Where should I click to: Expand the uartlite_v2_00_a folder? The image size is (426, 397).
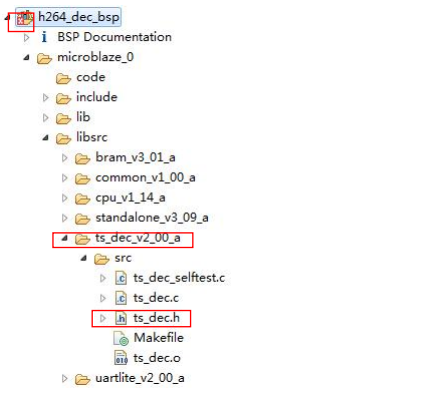[65, 378]
